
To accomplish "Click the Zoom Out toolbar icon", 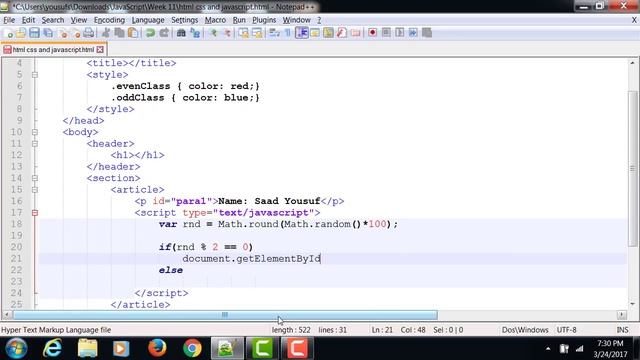I will (227, 33).
